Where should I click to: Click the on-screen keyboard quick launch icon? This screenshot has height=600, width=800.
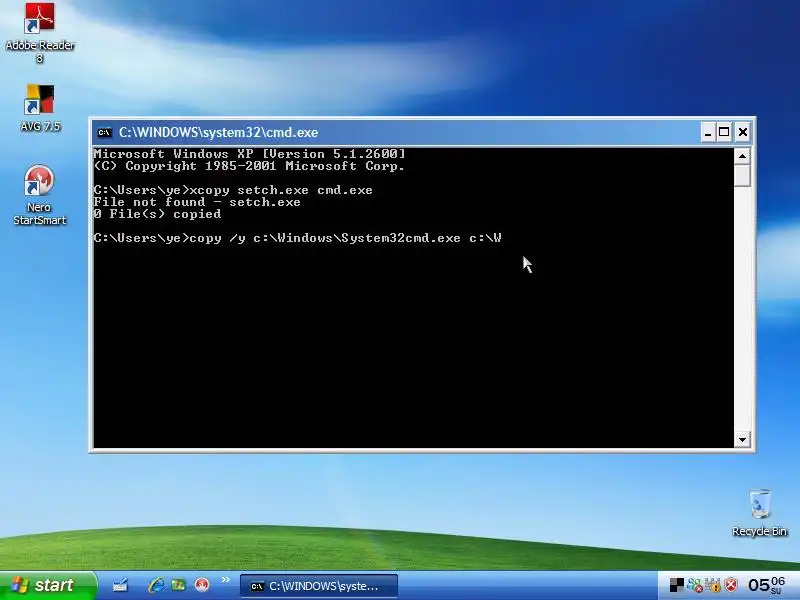(120, 585)
